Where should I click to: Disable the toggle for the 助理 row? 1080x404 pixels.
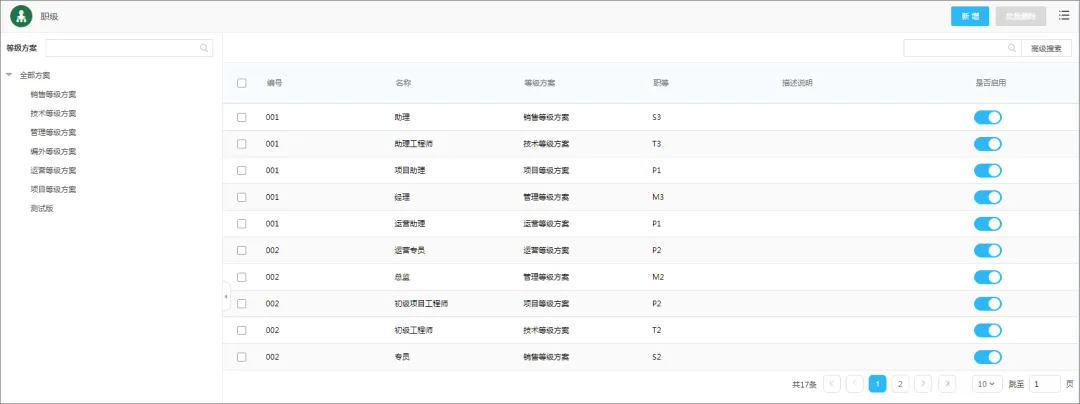[987, 118]
